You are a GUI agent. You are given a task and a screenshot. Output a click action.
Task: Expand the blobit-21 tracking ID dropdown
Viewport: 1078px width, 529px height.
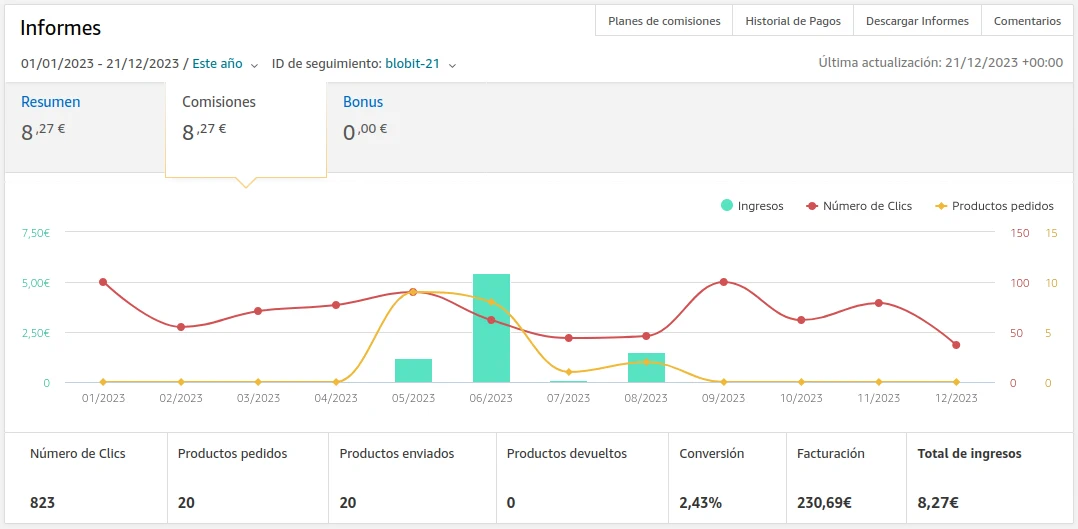[x=421, y=64]
